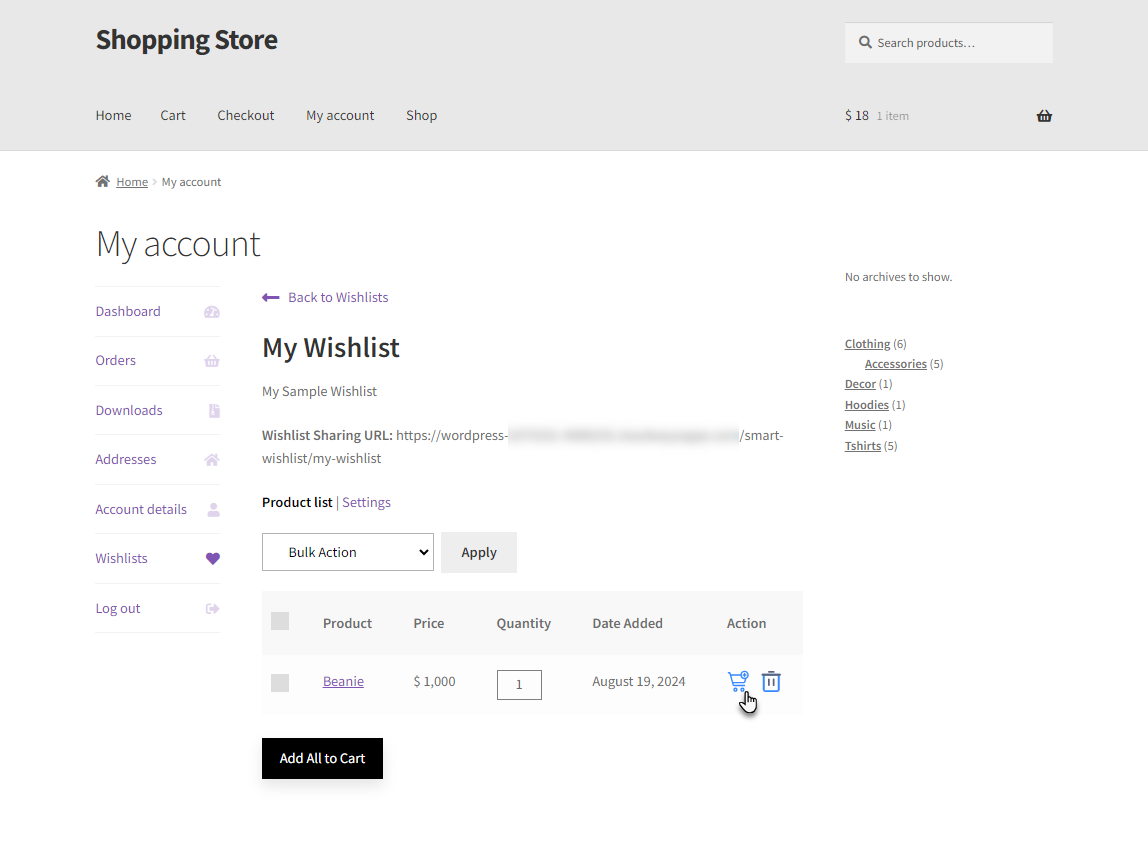Click the Wishlist Sharing URL text

click(x=523, y=447)
